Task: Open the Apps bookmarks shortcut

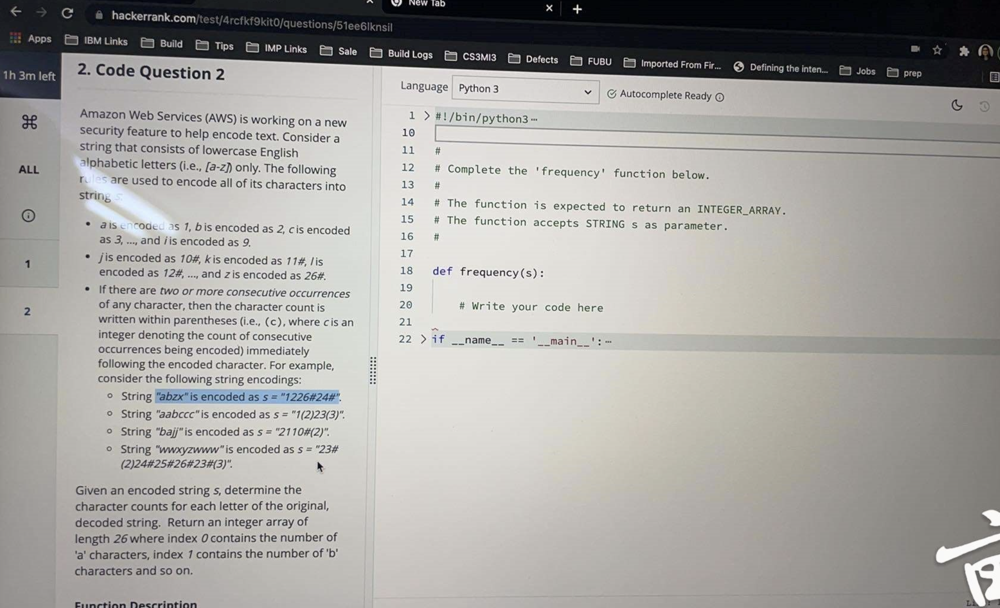Action: point(31,38)
